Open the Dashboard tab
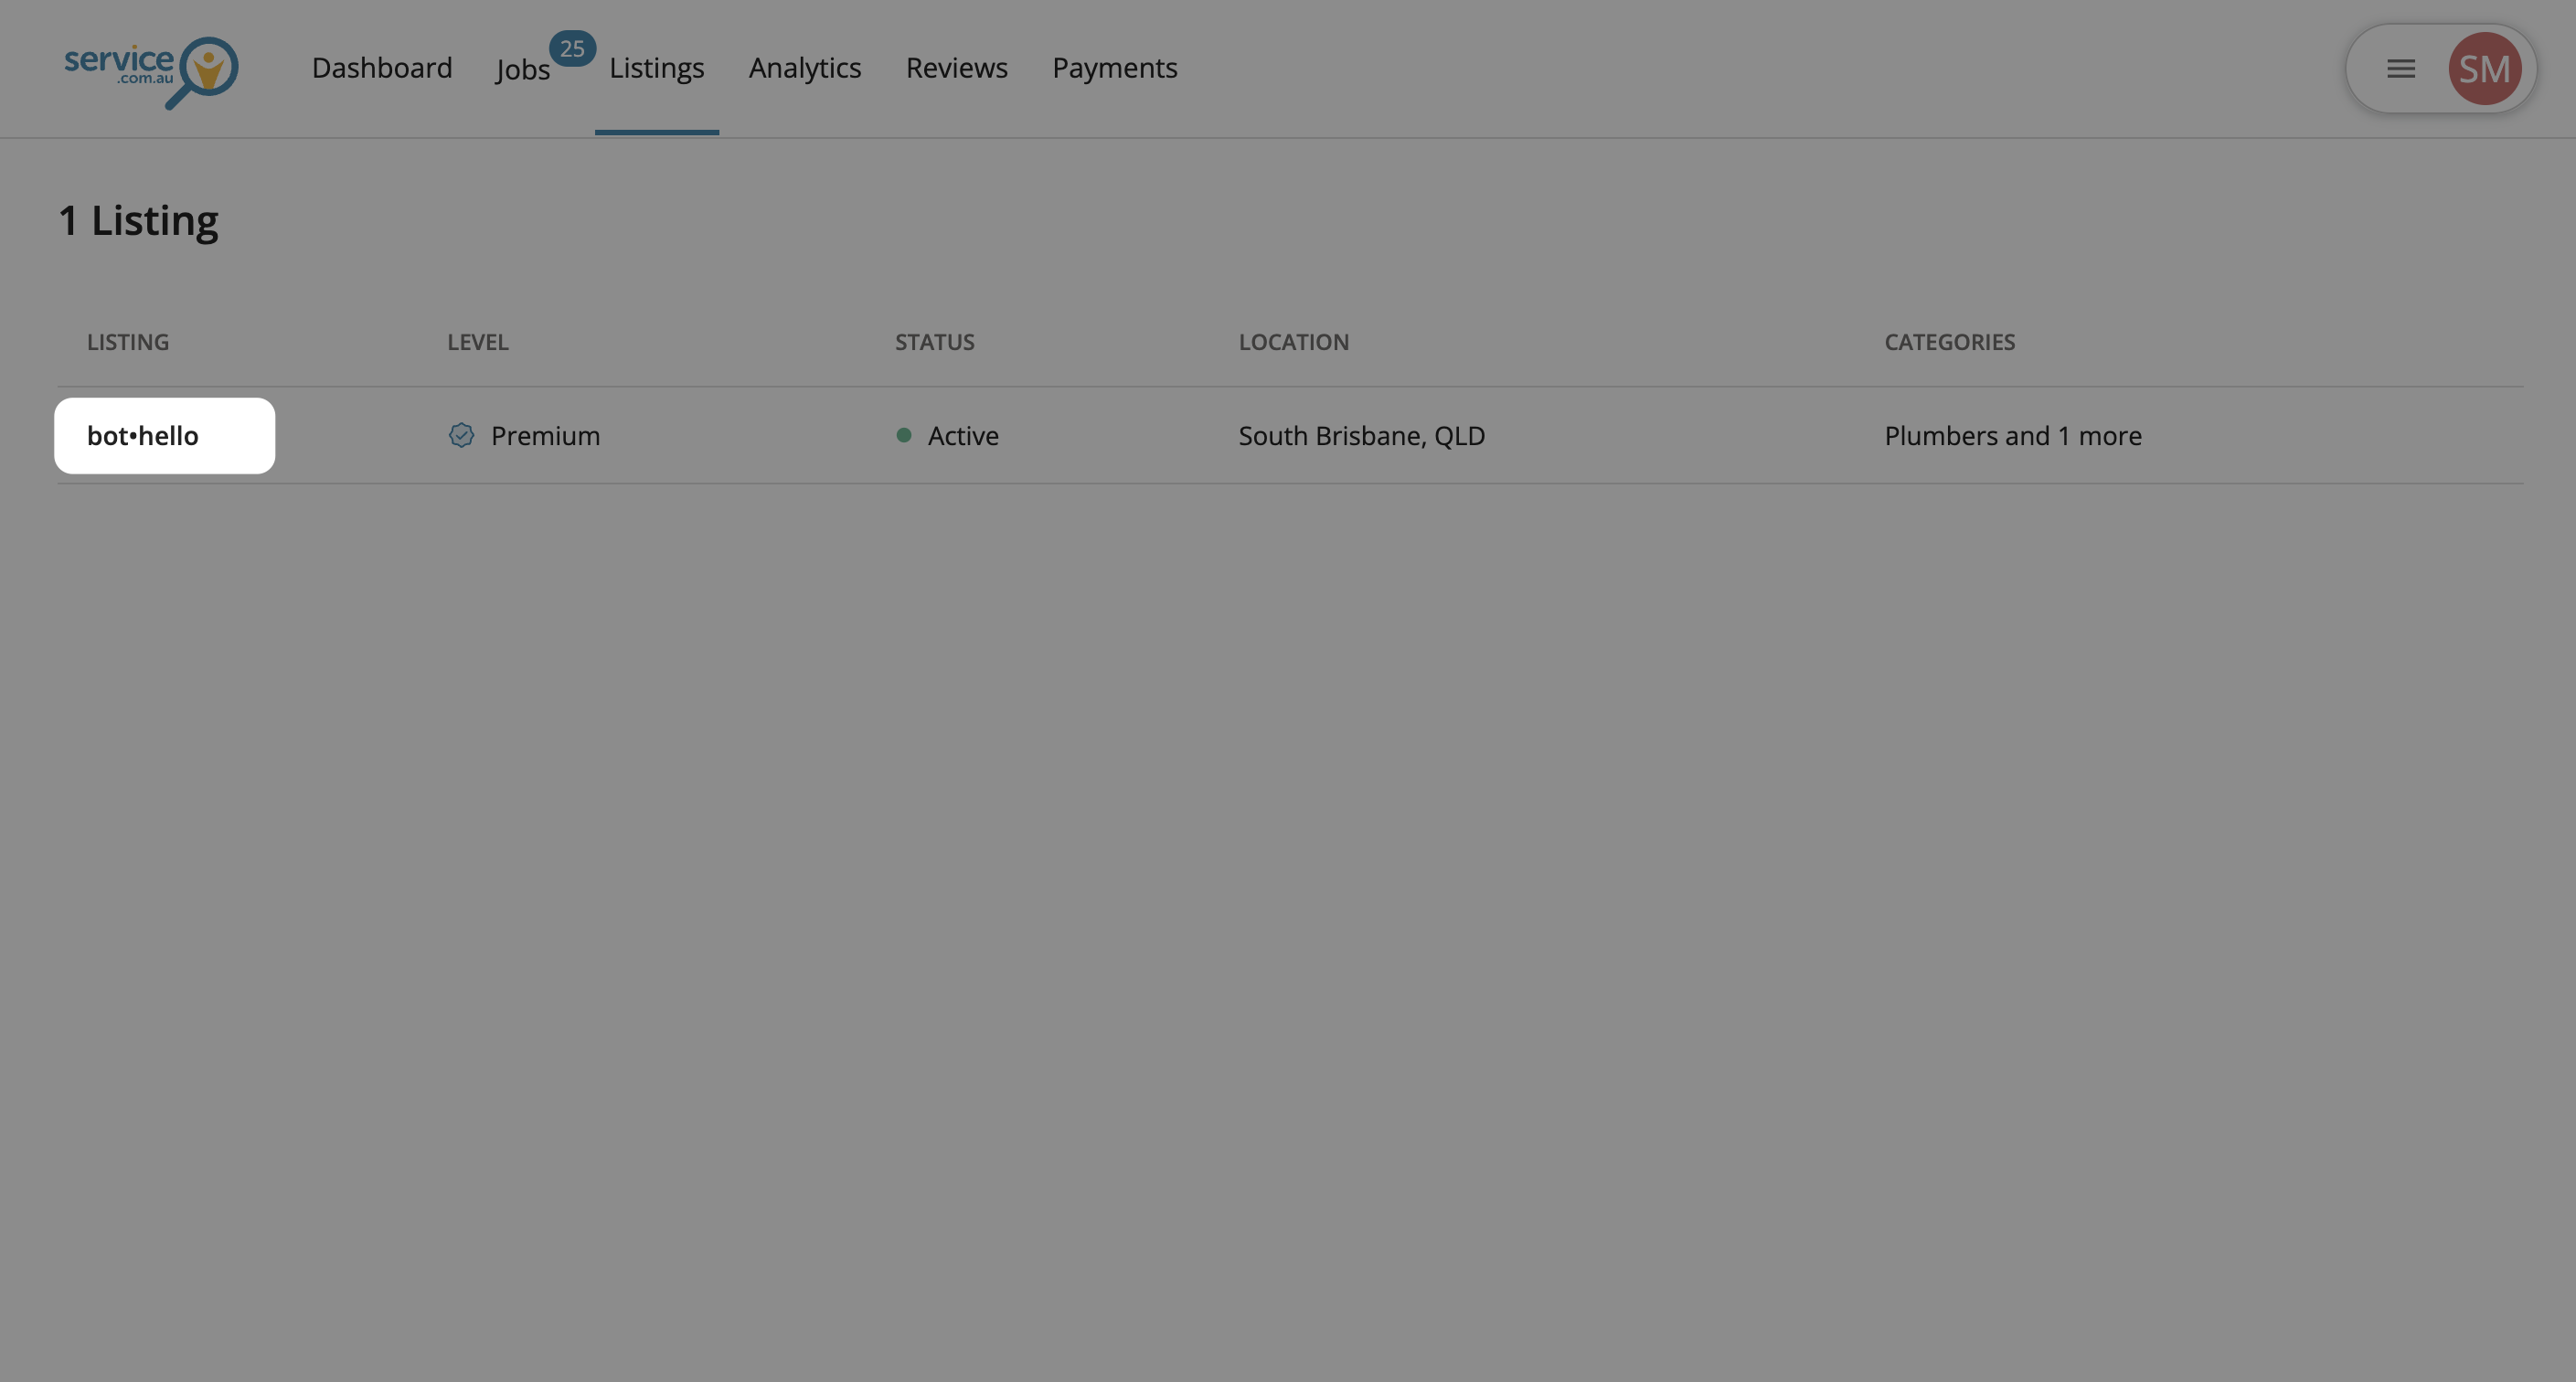2576x1382 pixels. (381, 68)
